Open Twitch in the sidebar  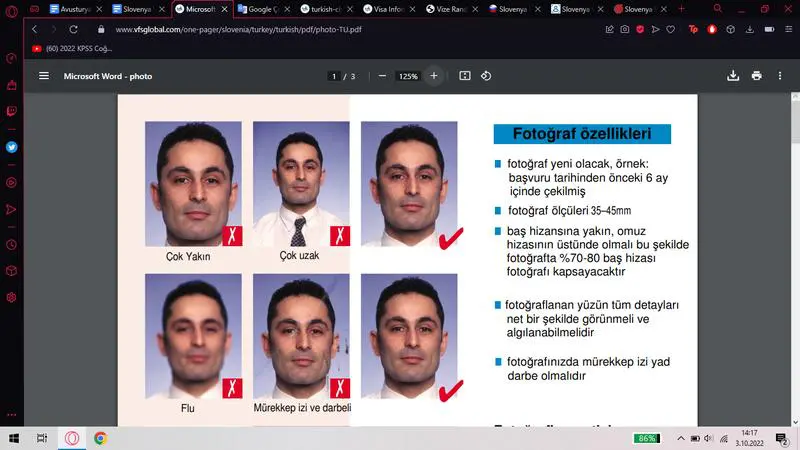[x=11, y=111]
